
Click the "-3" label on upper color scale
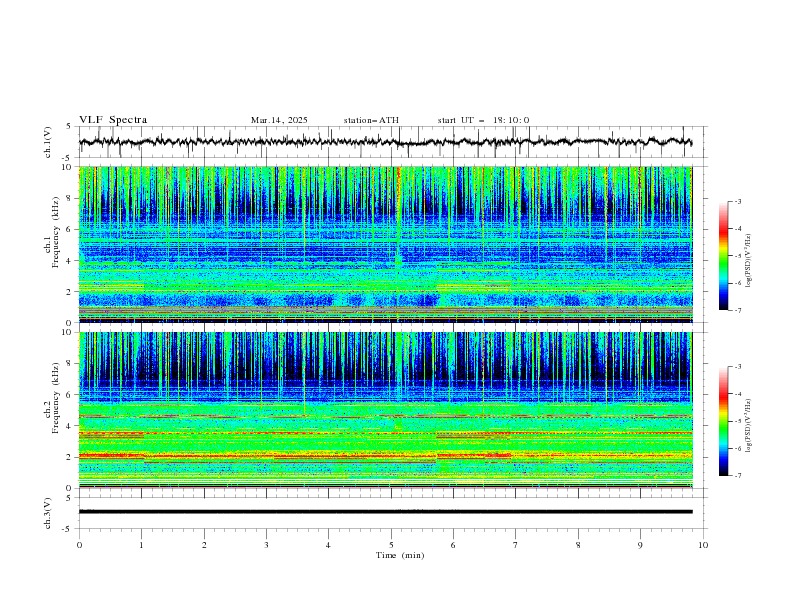(x=737, y=201)
